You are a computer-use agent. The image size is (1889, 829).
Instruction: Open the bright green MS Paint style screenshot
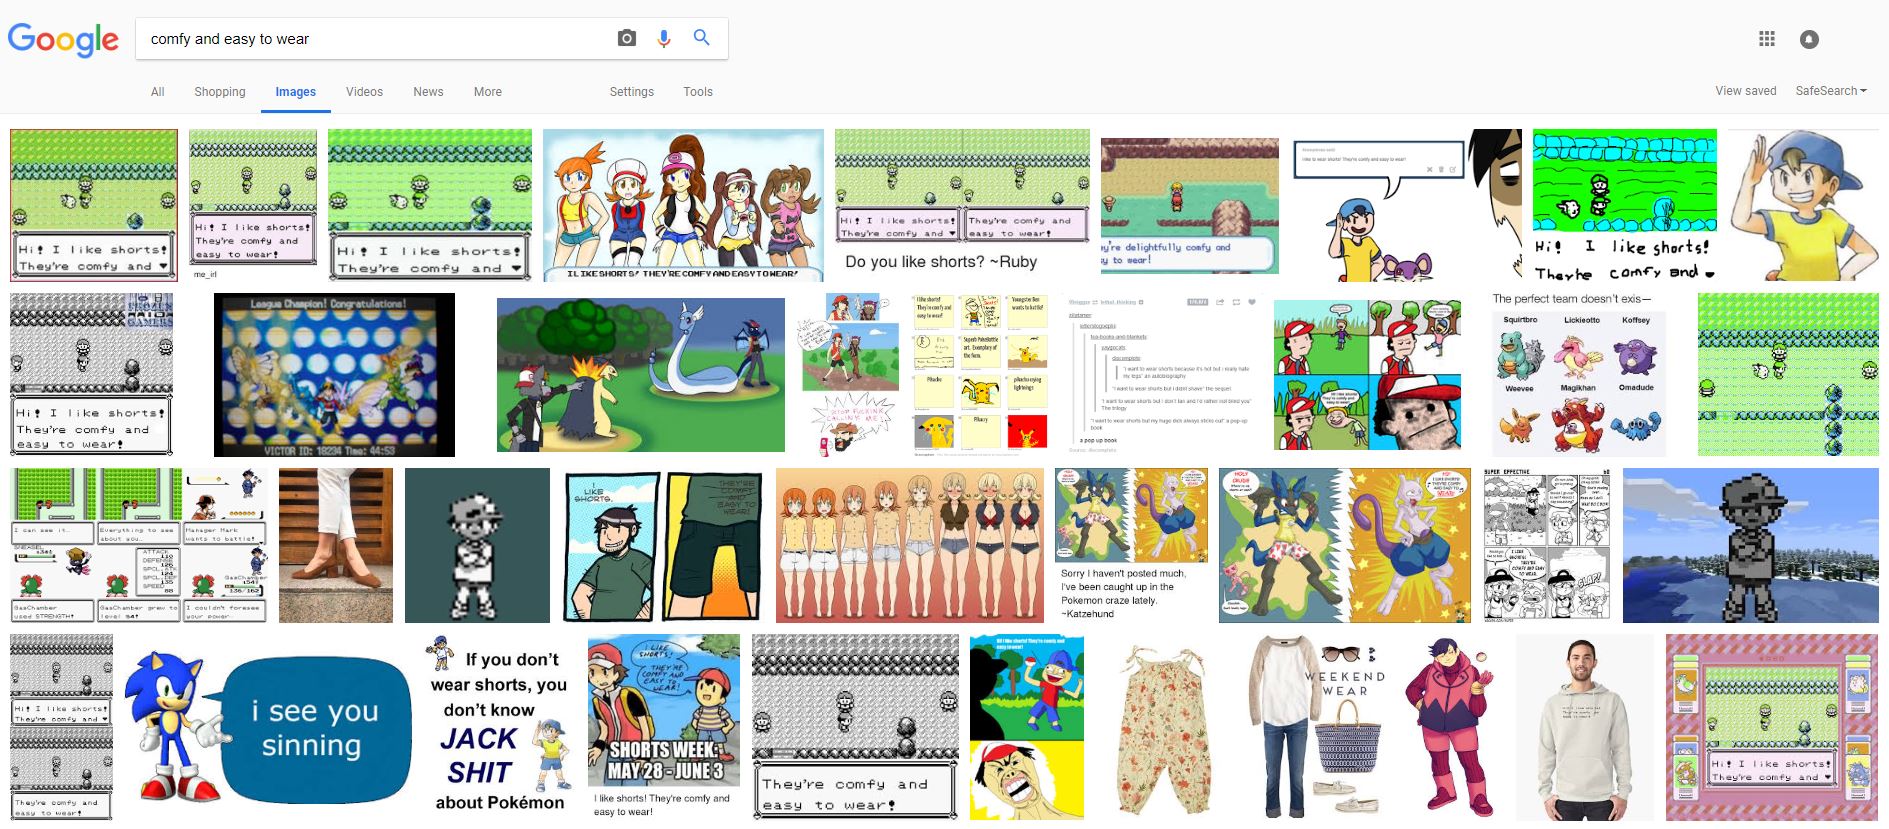[1625, 205]
